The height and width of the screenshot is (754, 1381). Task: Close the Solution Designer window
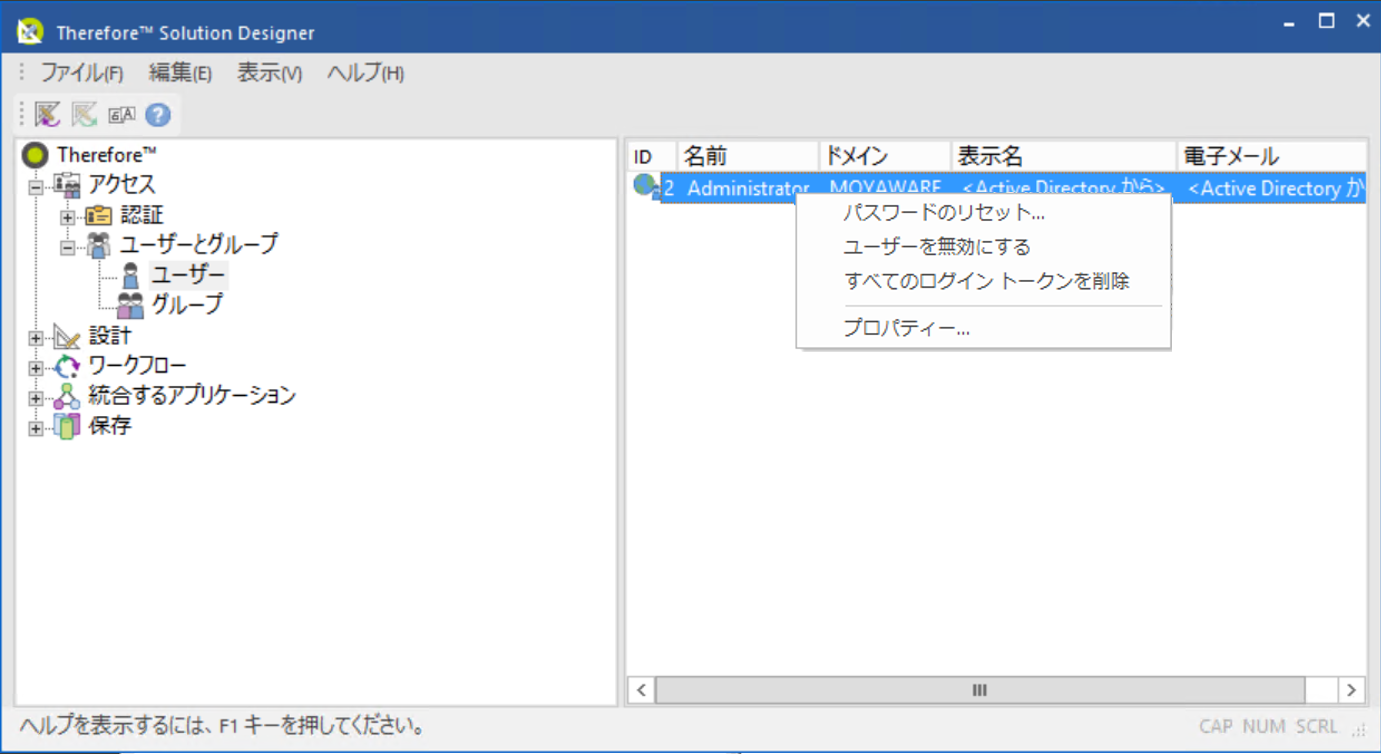pos(1364,21)
